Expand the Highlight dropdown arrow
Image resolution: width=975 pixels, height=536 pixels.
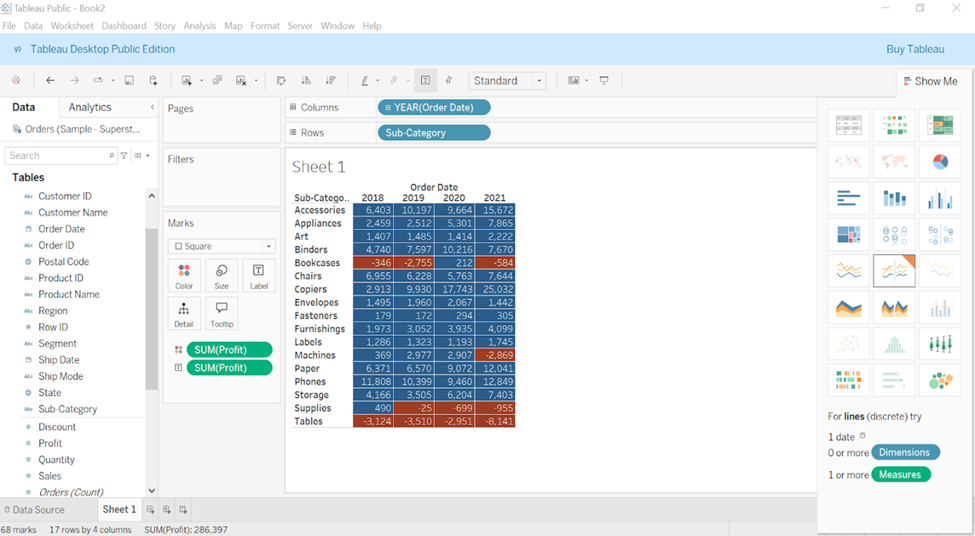point(377,81)
